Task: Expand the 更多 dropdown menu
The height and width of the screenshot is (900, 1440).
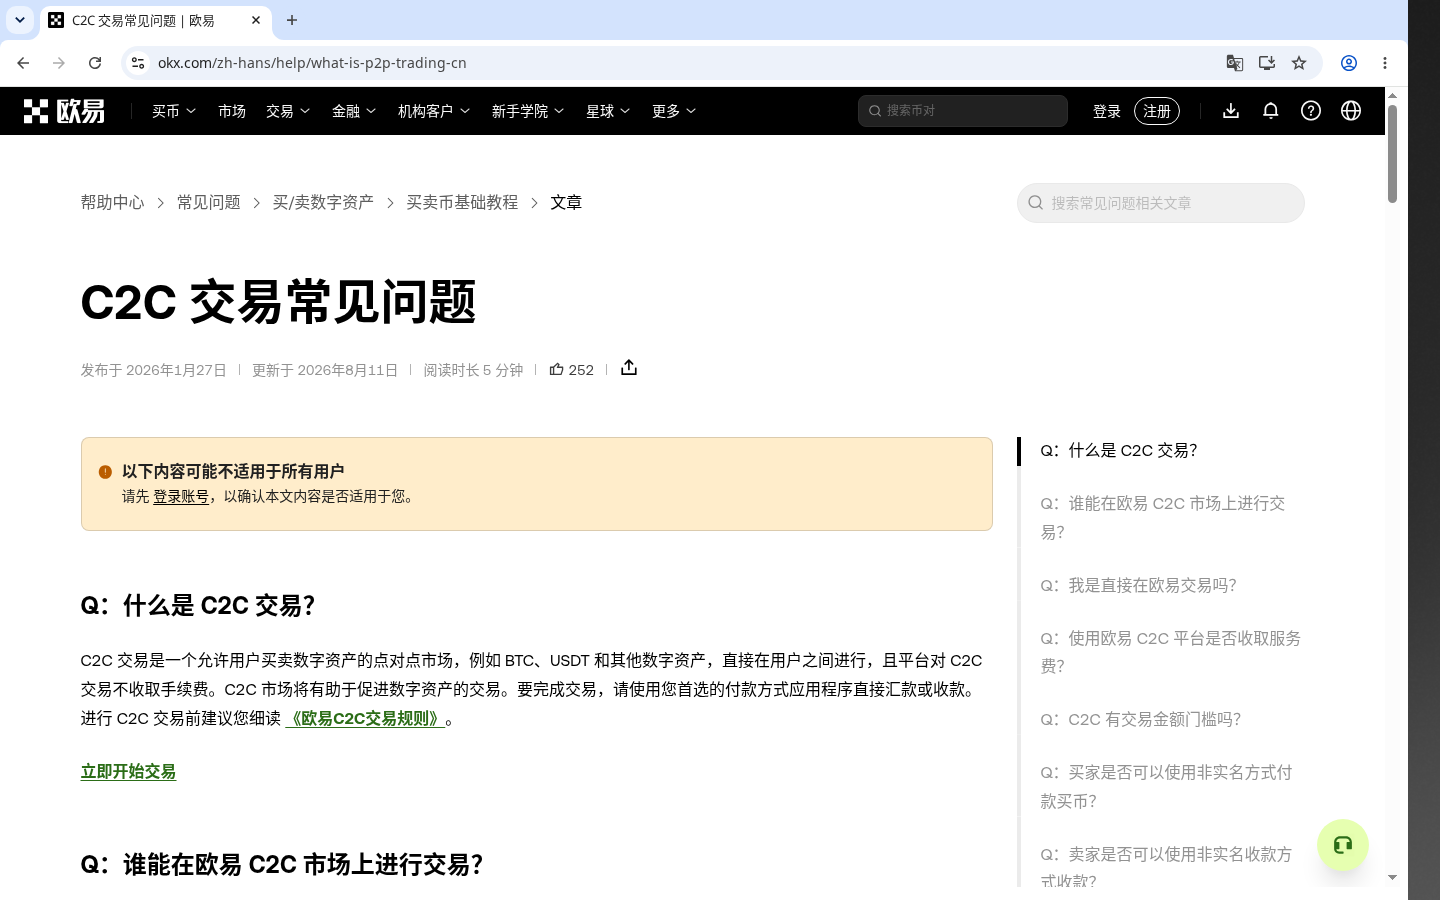Action: pyautogui.click(x=674, y=111)
